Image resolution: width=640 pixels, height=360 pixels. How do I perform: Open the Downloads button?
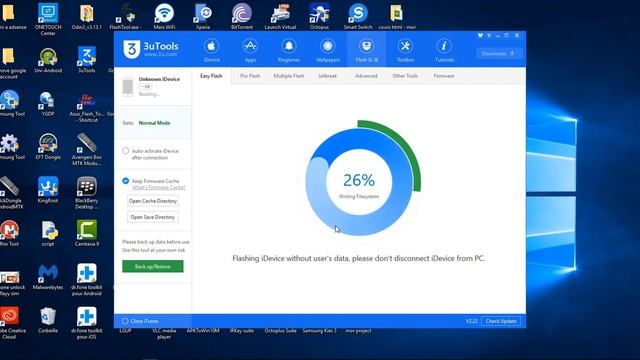coord(499,53)
